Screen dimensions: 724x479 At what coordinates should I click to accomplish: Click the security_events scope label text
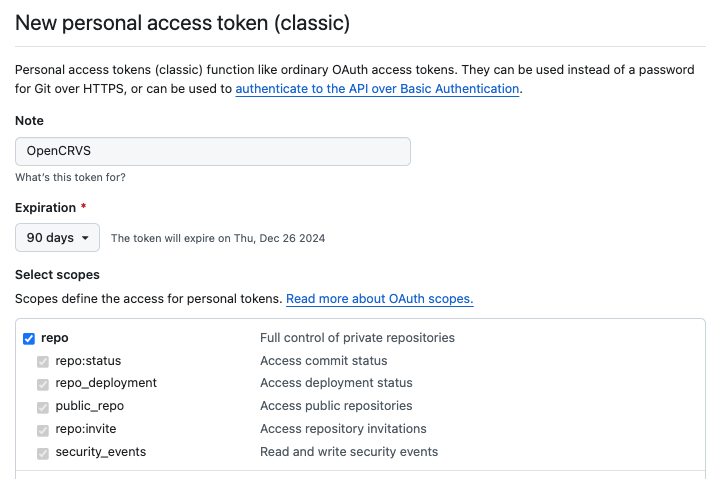coord(101,452)
